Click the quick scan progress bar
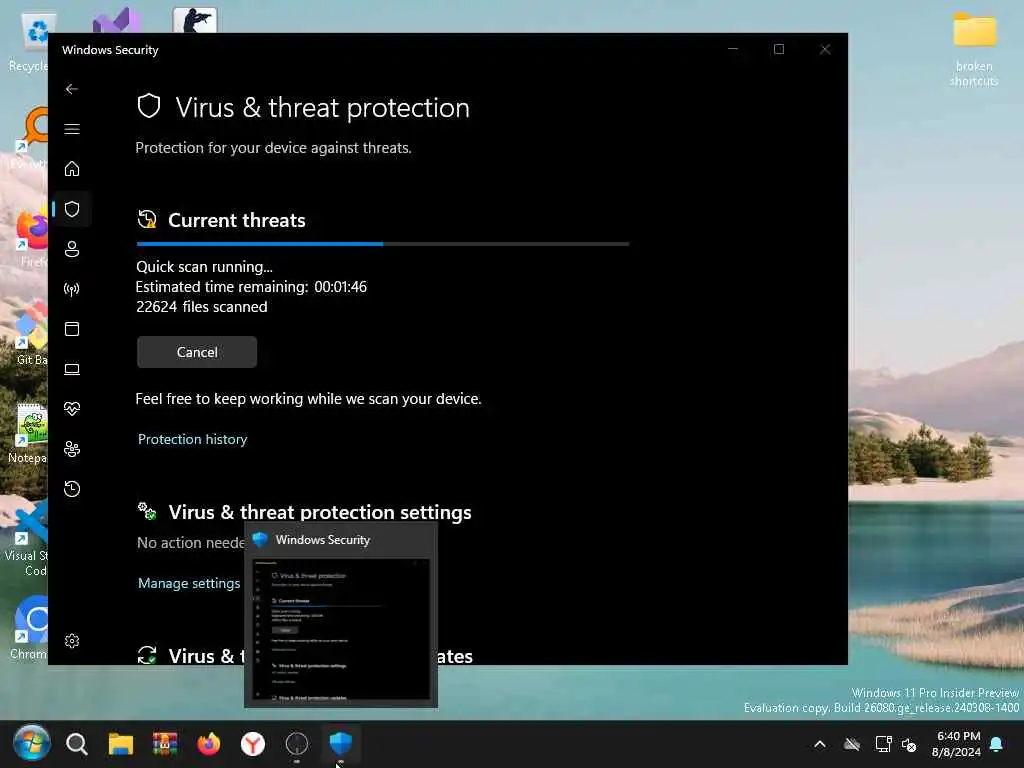This screenshot has height=768, width=1024. 383,244
